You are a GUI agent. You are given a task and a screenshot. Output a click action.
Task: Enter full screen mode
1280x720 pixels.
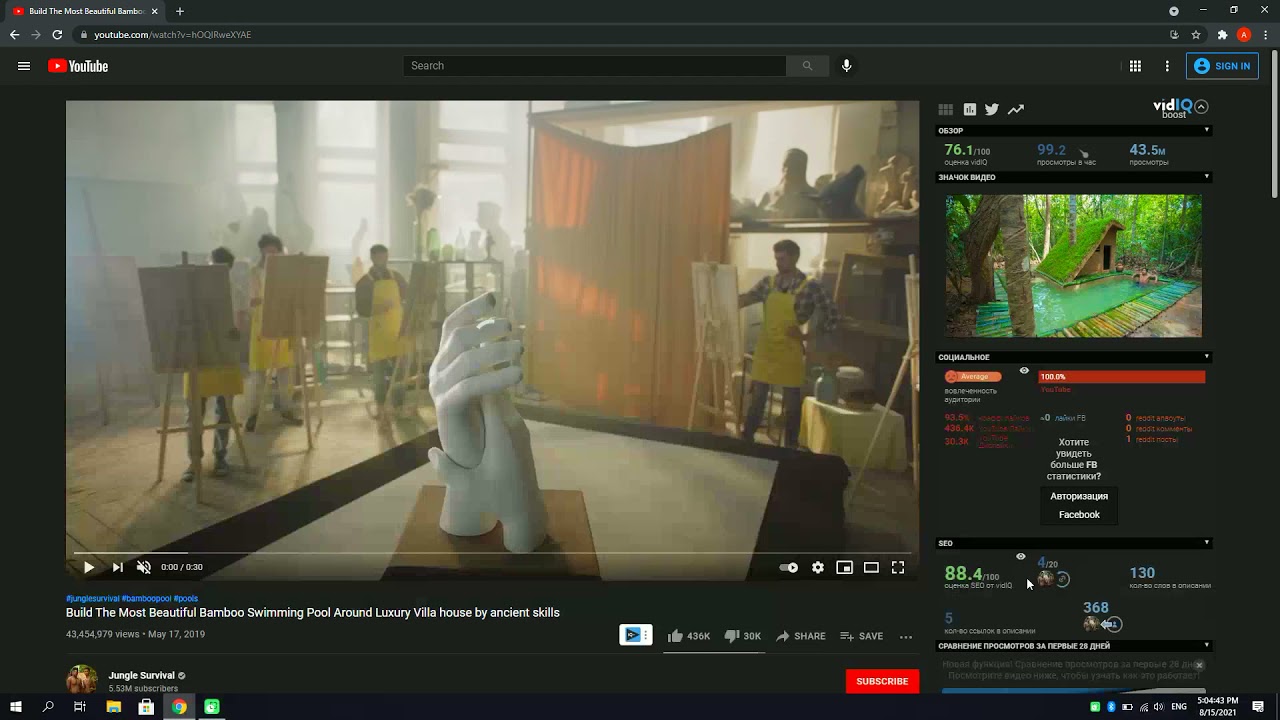pyautogui.click(x=898, y=567)
